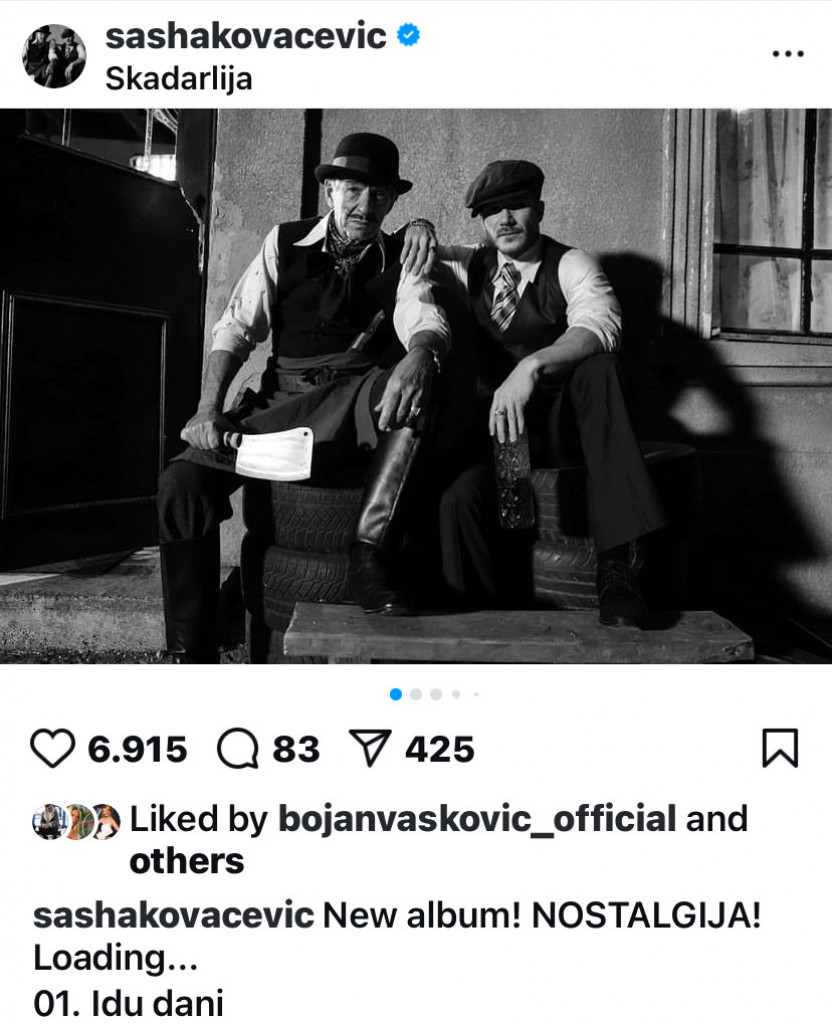Viewport: 832px width, 1024px height.
Task: Show others who liked the post
Action: click(187, 861)
